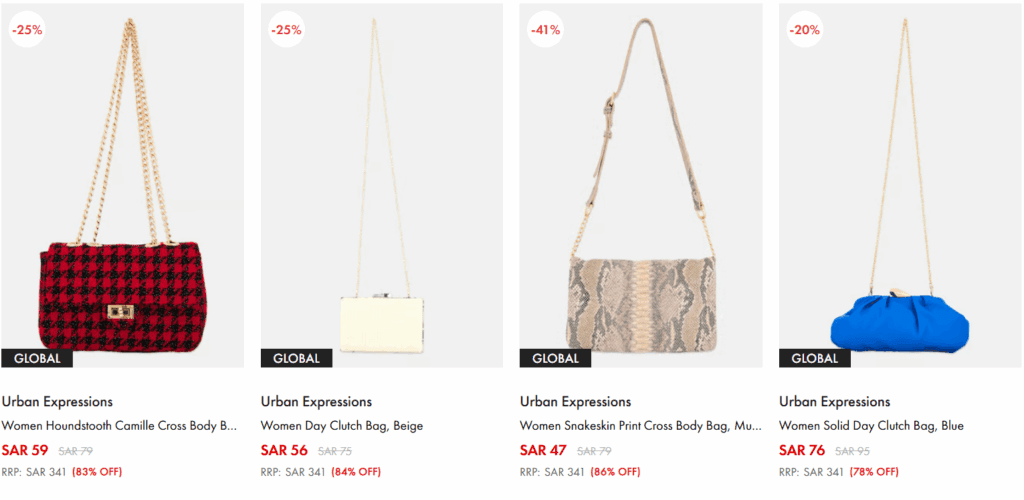Click the SAR 76 sale price
The image size is (1024, 500).
(x=802, y=450)
